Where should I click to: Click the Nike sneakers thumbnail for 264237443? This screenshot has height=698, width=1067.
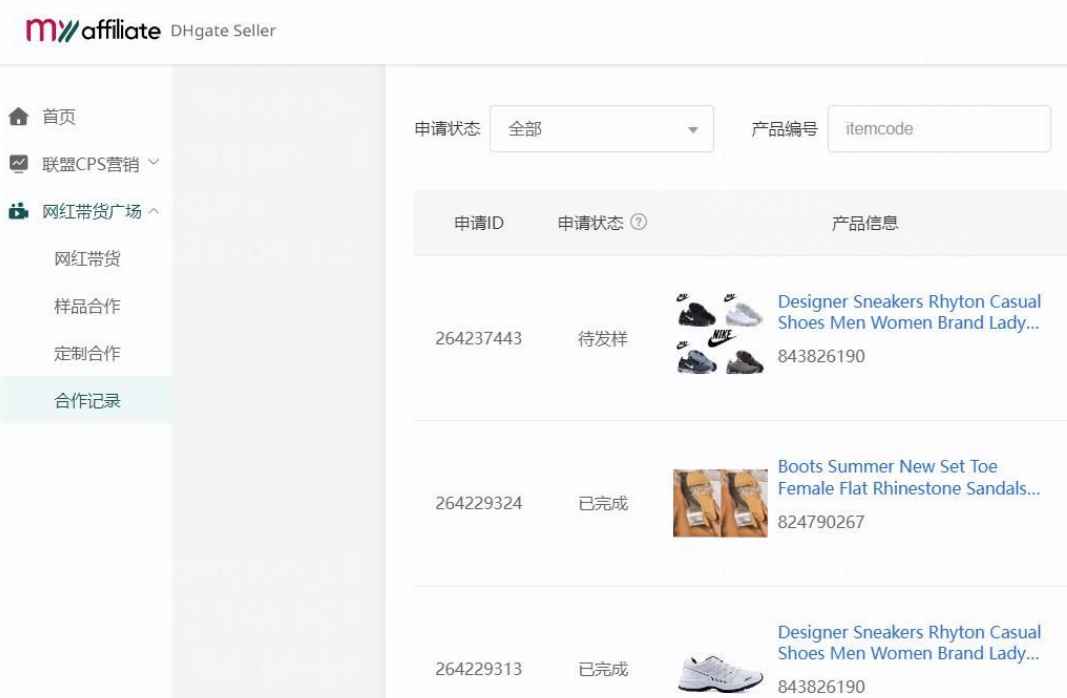click(720, 333)
